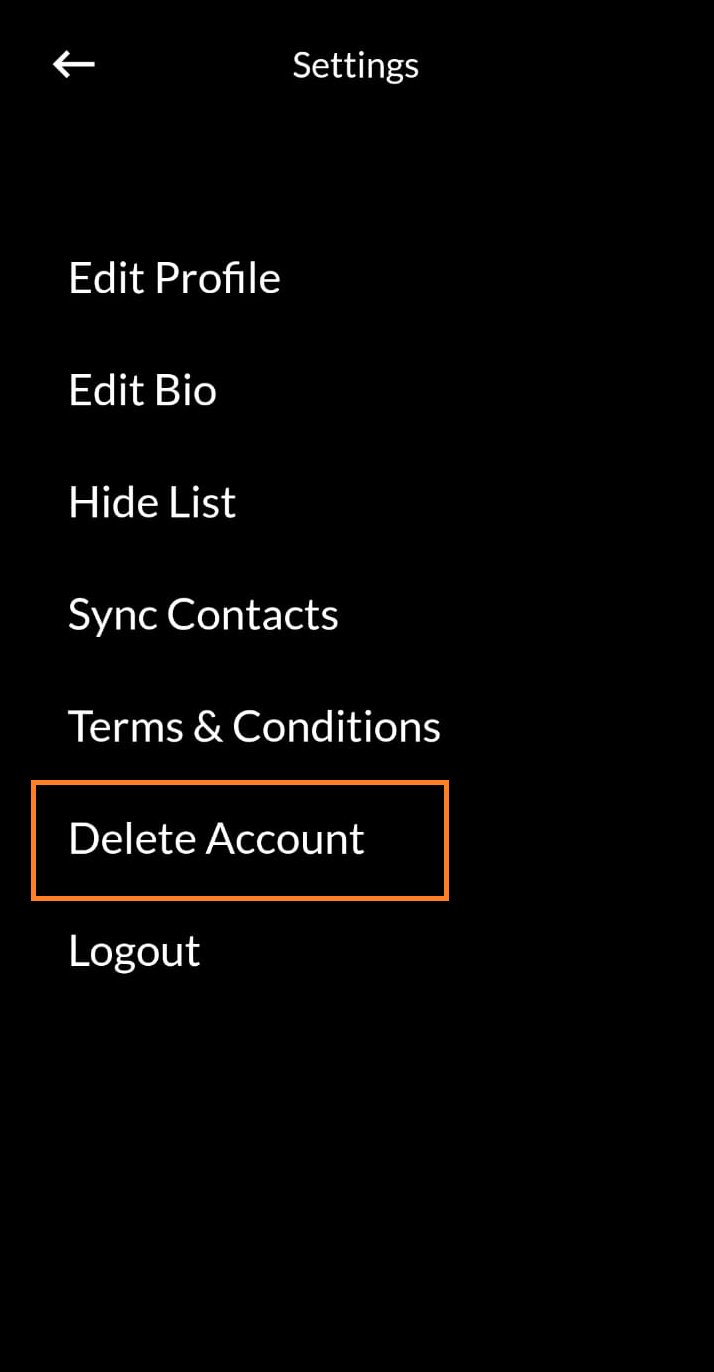Tap the Settings title text
The width and height of the screenshot is (714, 1372).
click(355, 64)
